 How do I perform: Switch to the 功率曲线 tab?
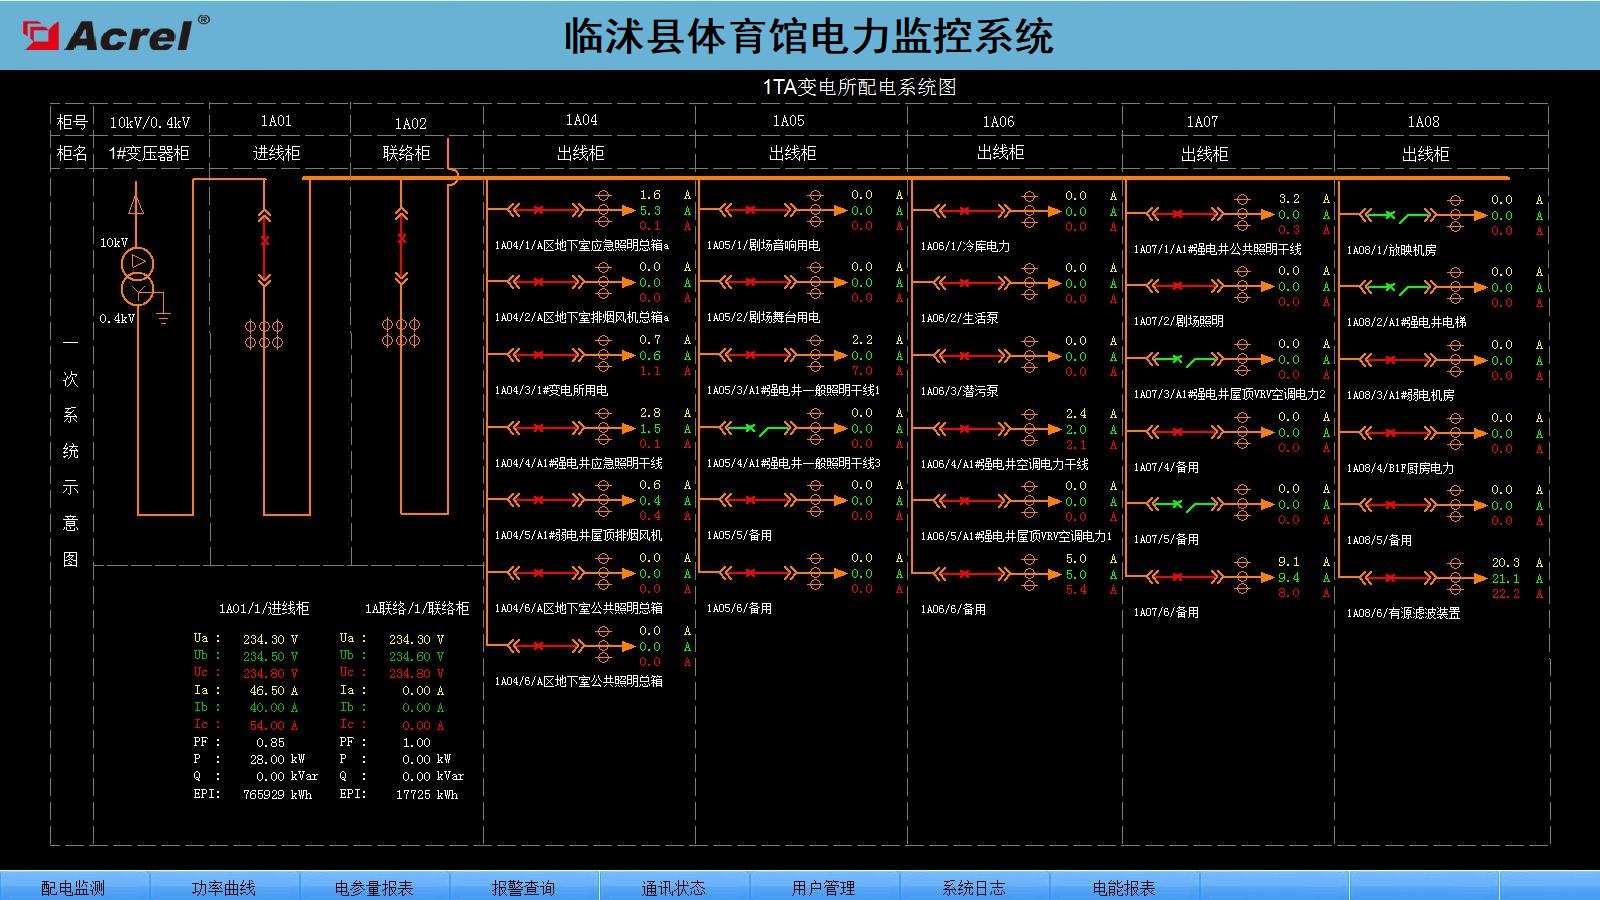[224, 887]
